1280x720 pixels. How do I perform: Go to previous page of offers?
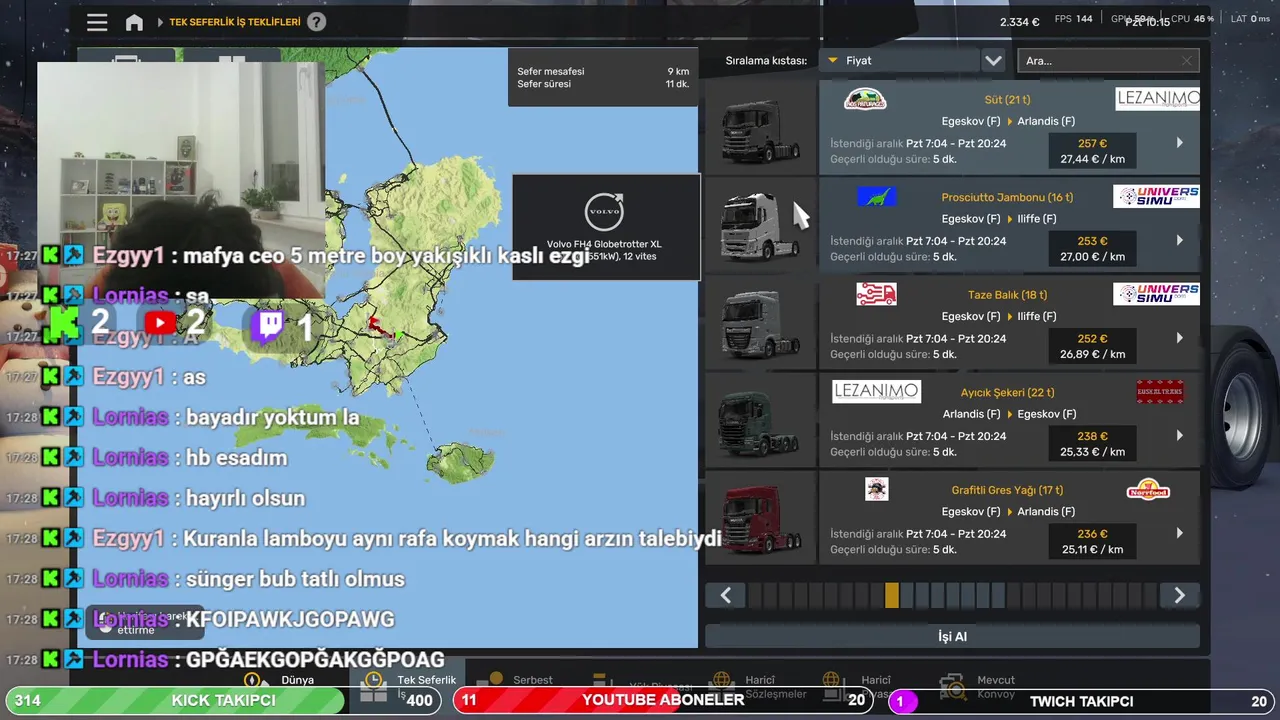click(x=726, y=596)
